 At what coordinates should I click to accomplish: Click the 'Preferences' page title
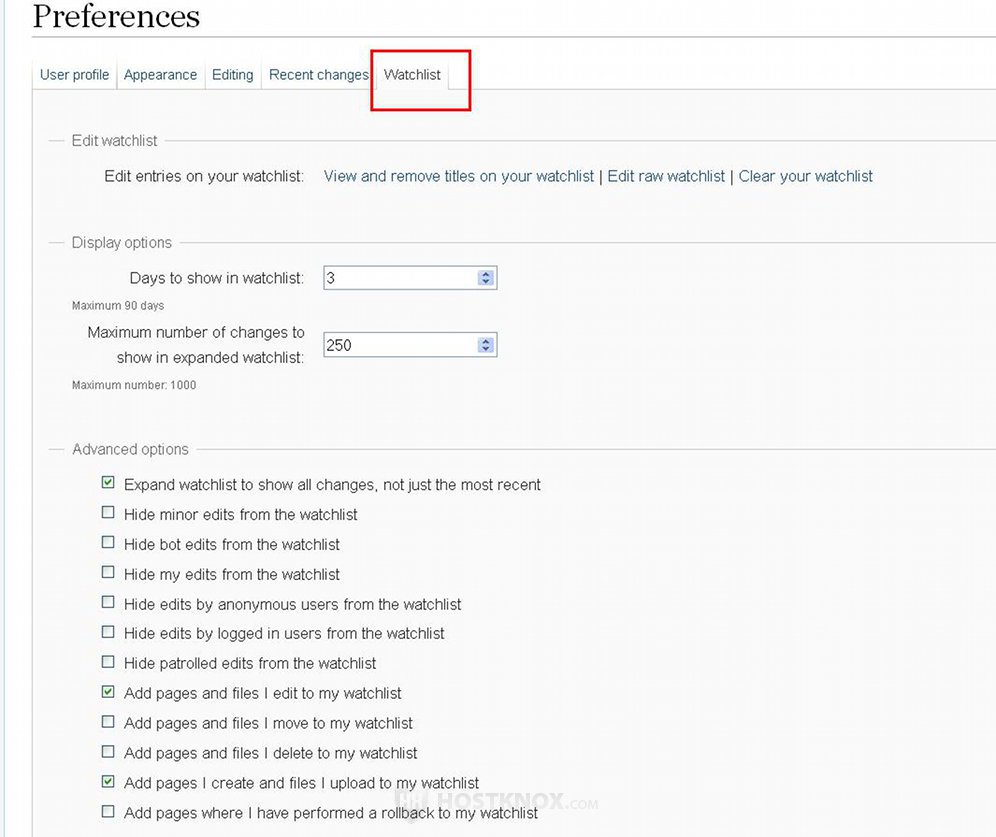116,16
